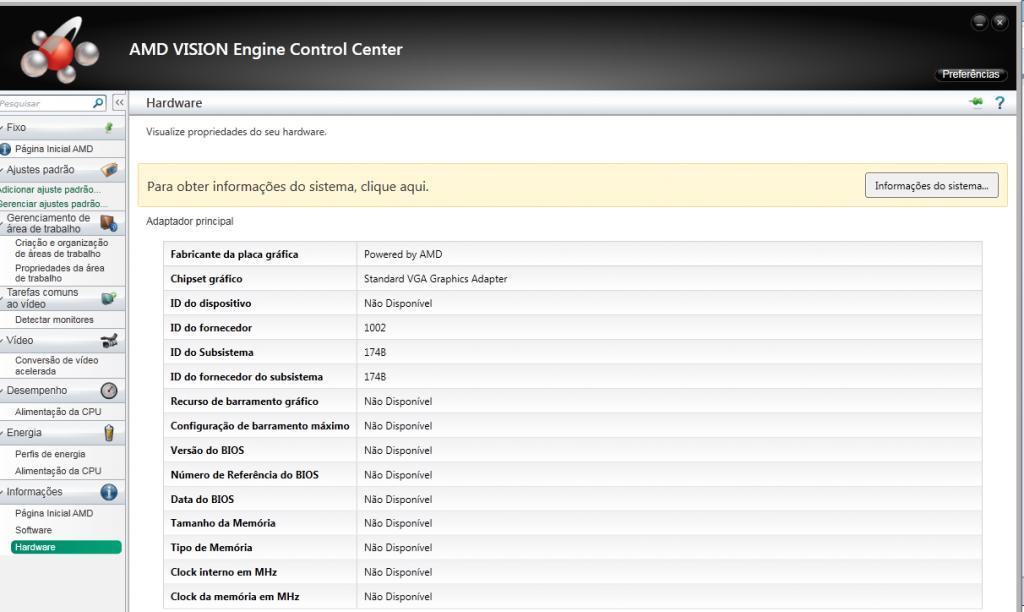Collapse the sidebar with double-arrow button
This screenshot has height=612, width=1024.
click(119, 103)
